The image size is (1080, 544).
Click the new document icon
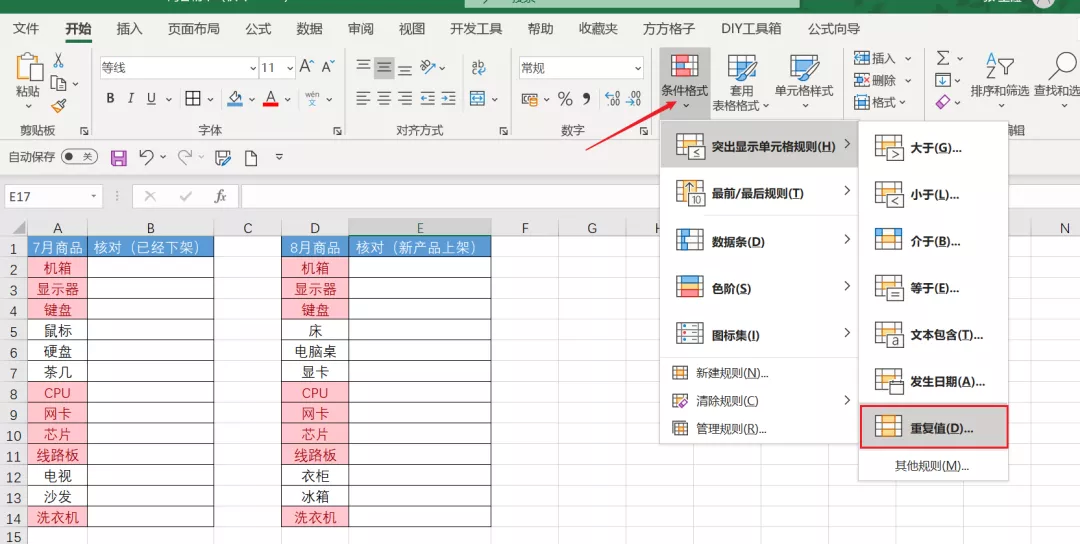coord(251,158)
